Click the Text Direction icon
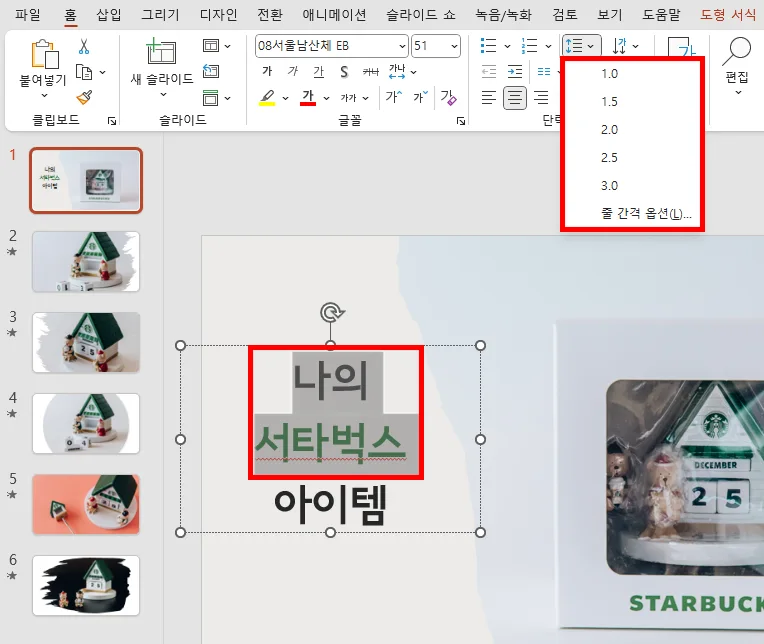 click(x=619, y=46)
